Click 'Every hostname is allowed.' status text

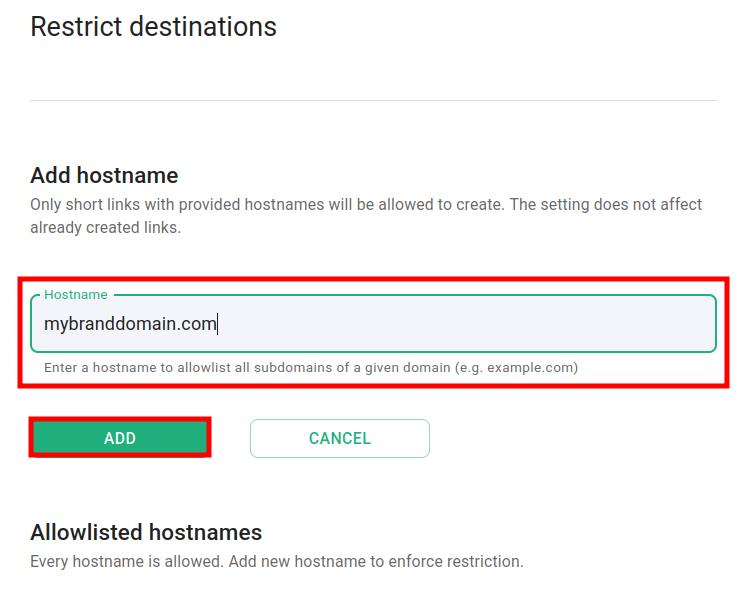tap(127, 562)
